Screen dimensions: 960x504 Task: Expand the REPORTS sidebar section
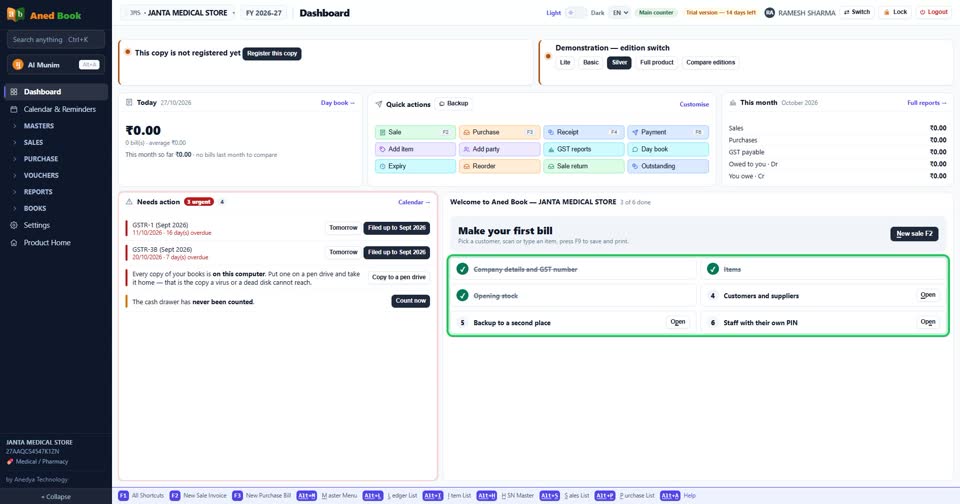[x=38, y=192]
